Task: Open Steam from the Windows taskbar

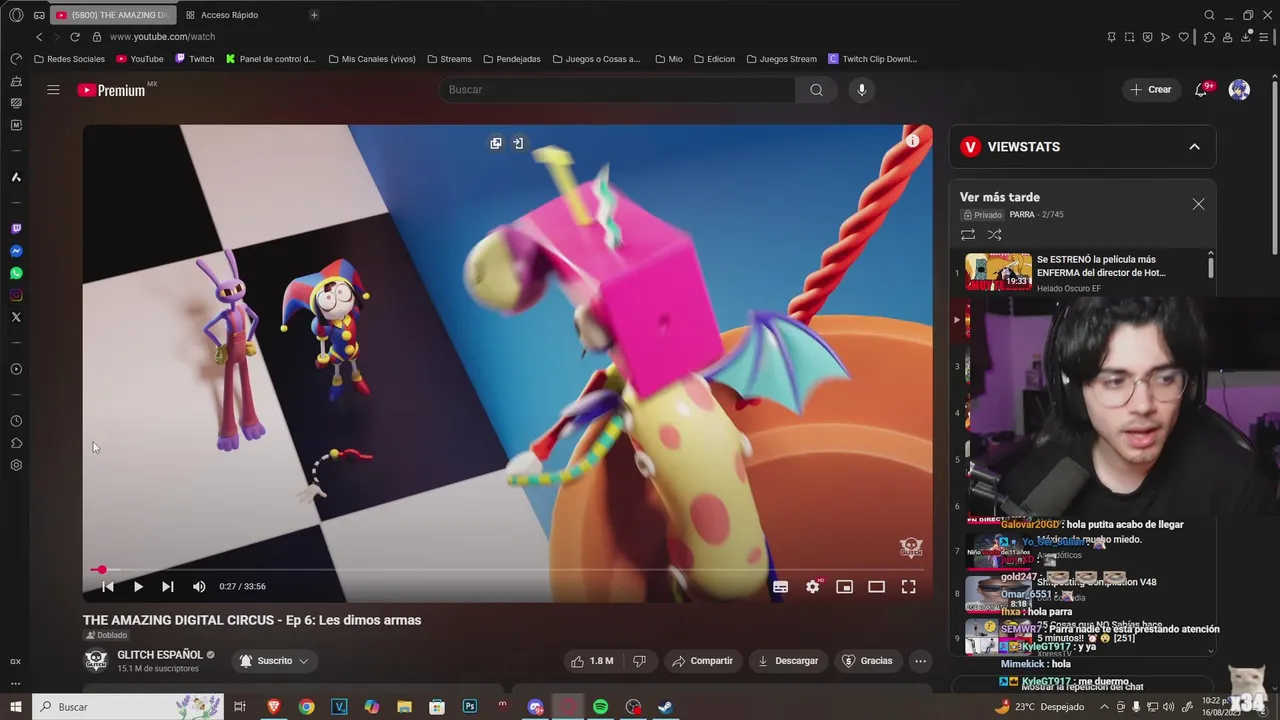Action: [665, 707]
